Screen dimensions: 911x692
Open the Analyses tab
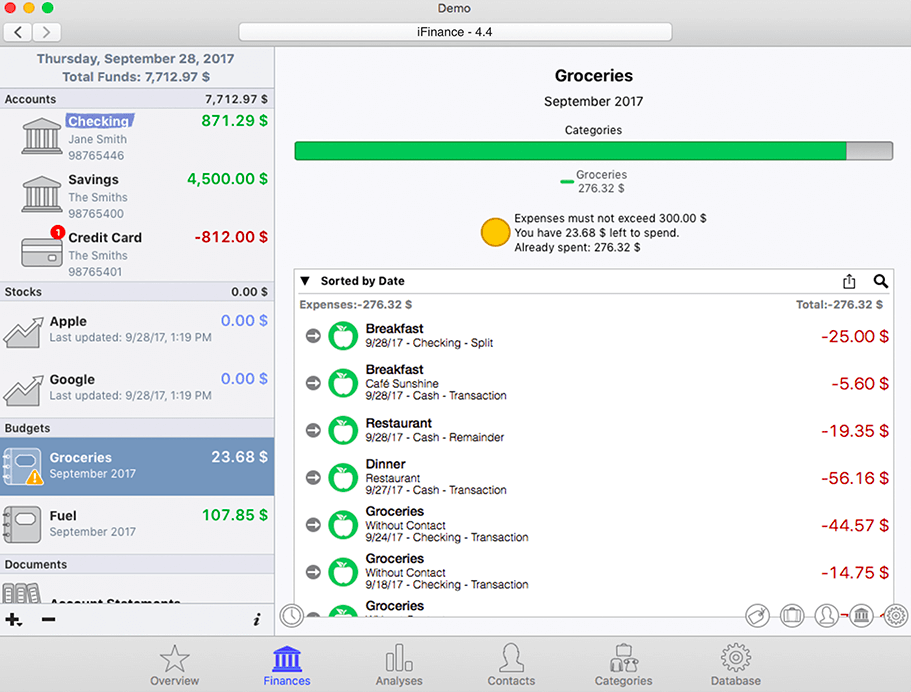point(399,665)
